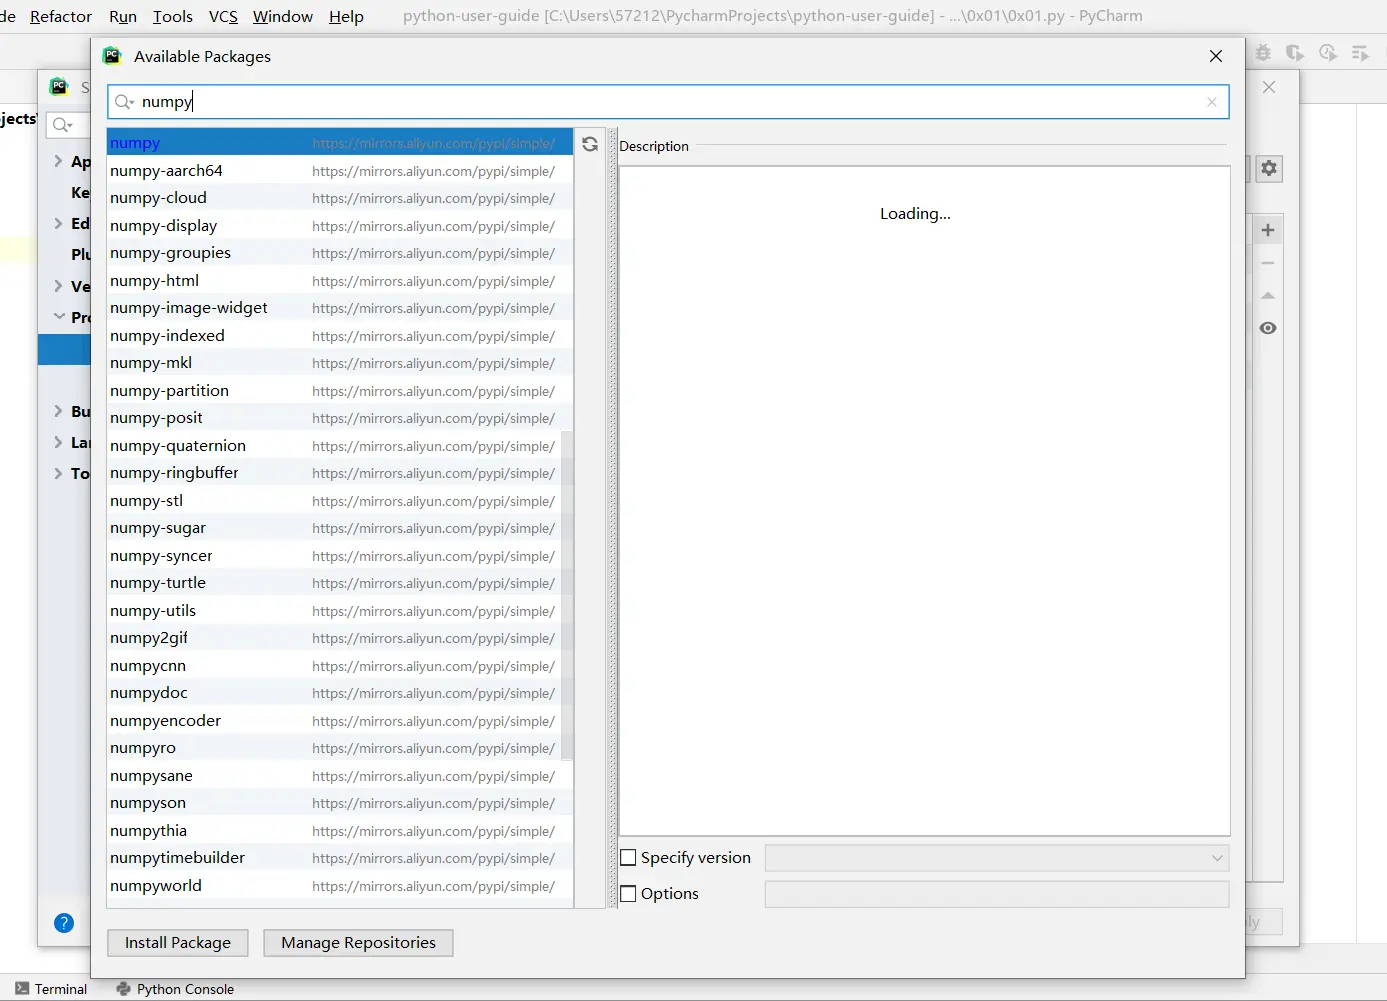Select numpy-ringbuffer package

(340, 473)
